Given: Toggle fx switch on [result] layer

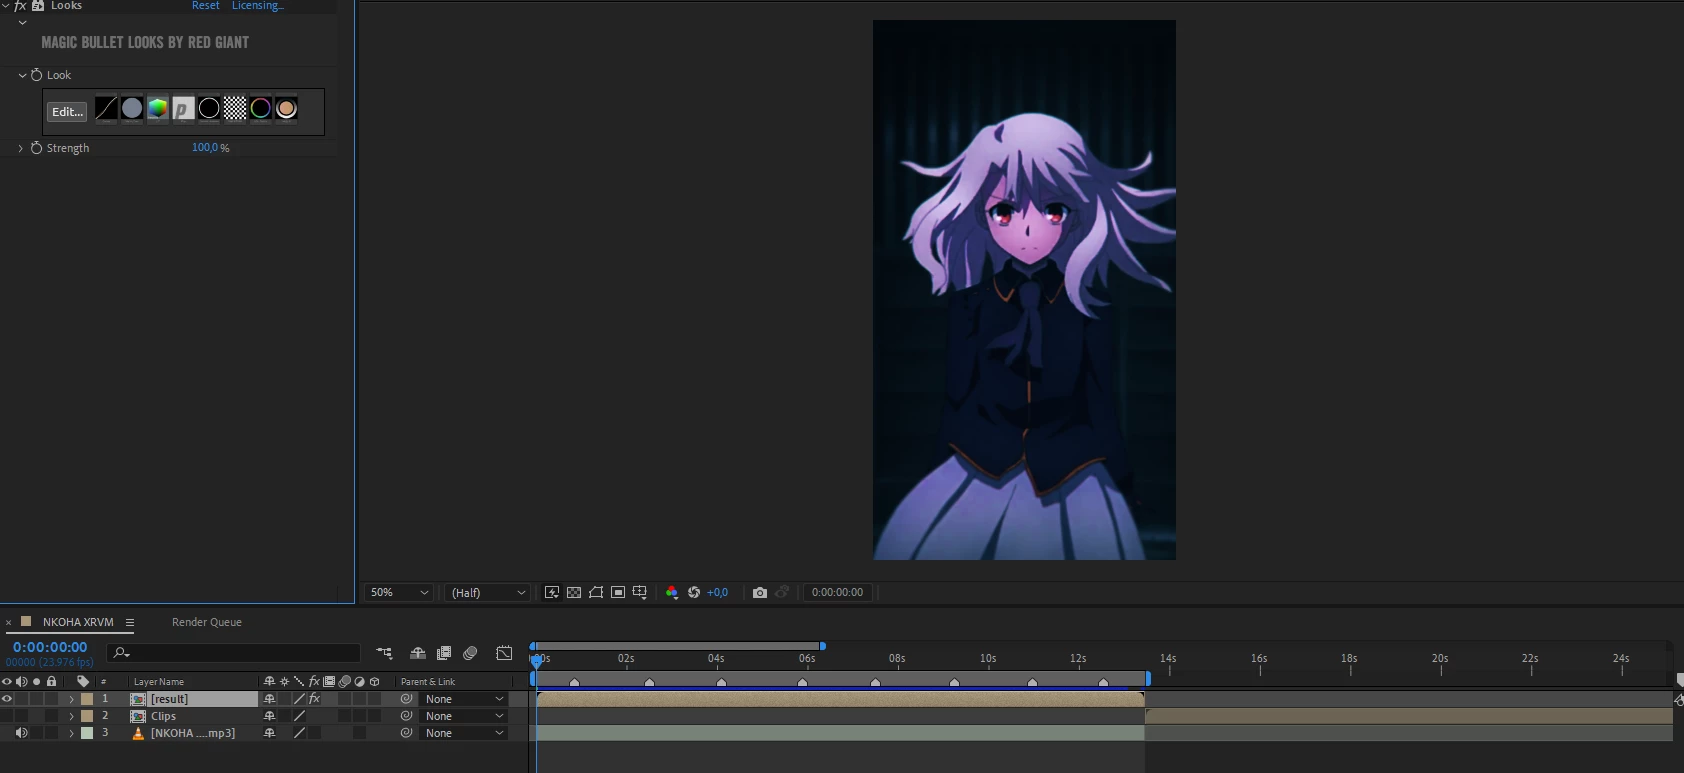Looking at the screenshot, I should click(x=314, y=699).
